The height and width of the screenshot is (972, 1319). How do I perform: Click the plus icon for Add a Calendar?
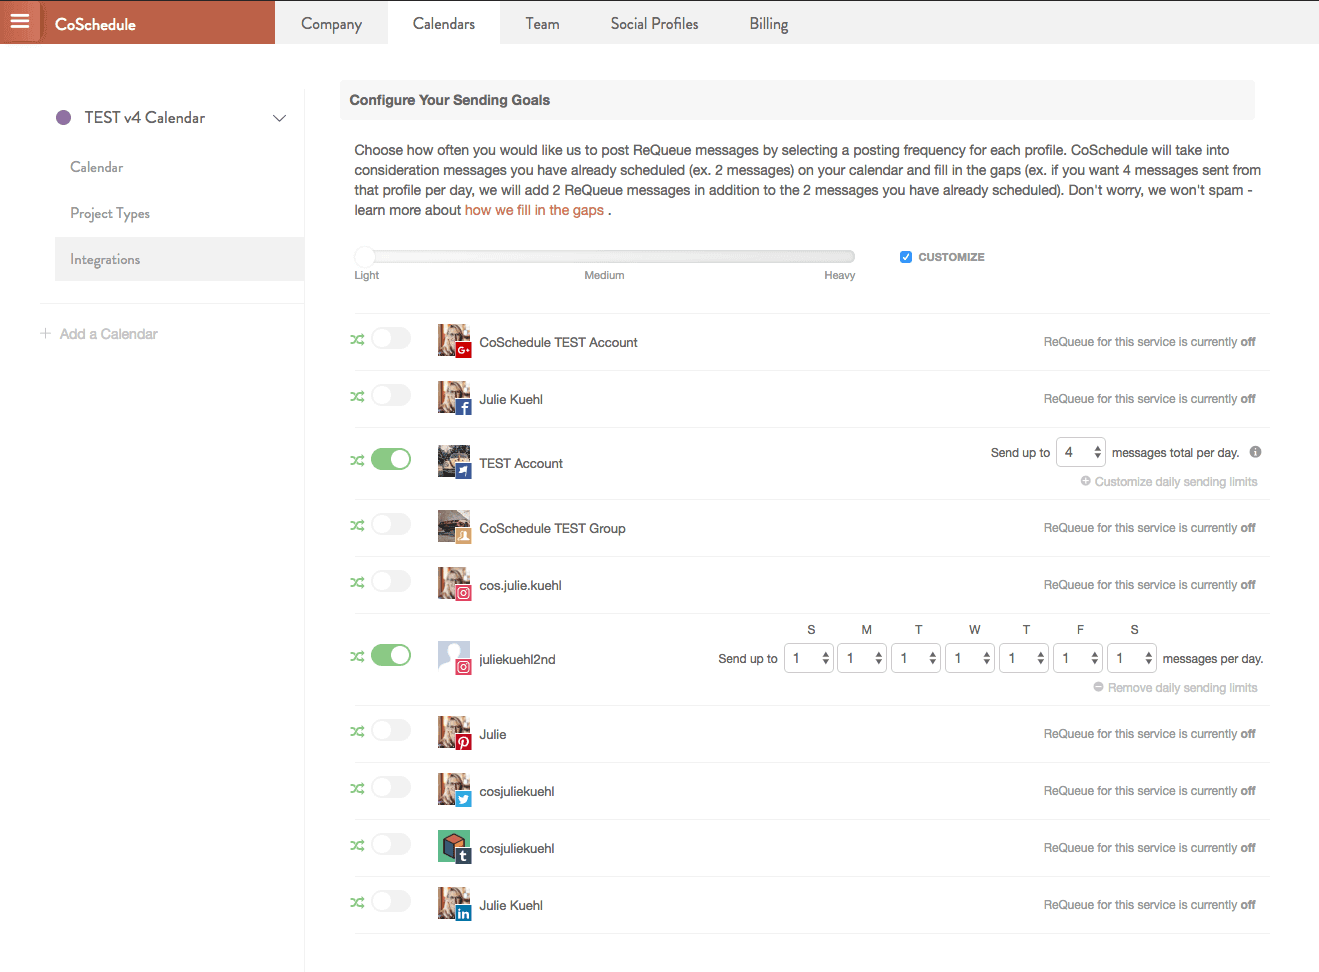(45, 333)
